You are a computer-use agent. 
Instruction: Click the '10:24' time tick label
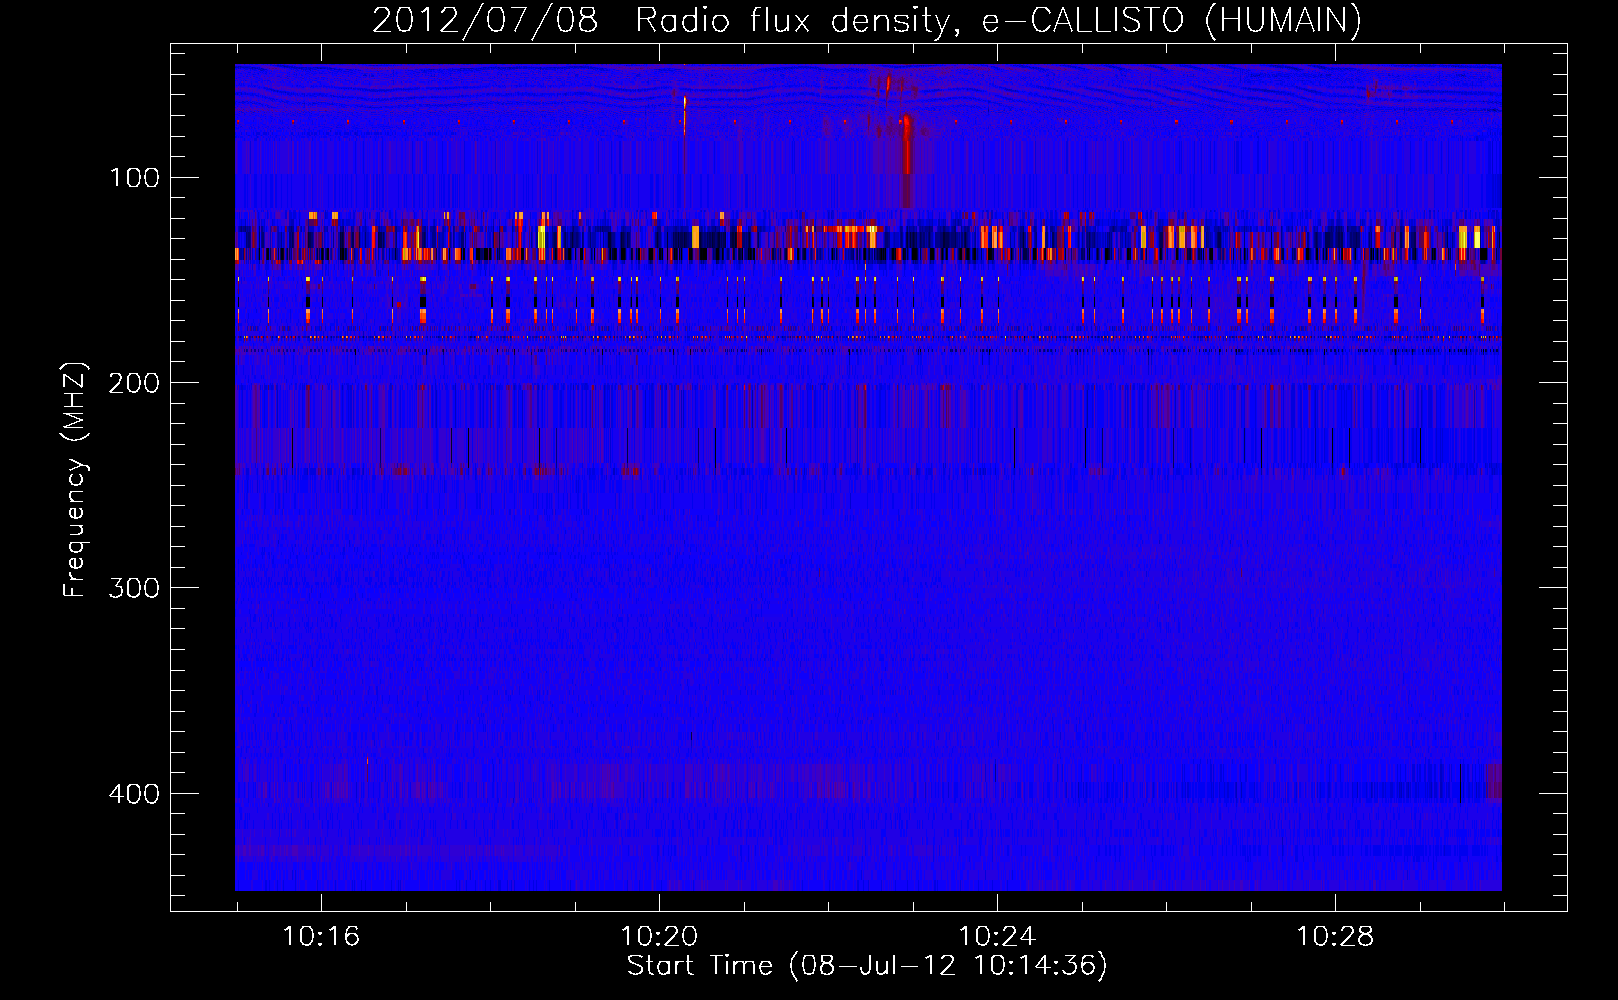point(997,936)
